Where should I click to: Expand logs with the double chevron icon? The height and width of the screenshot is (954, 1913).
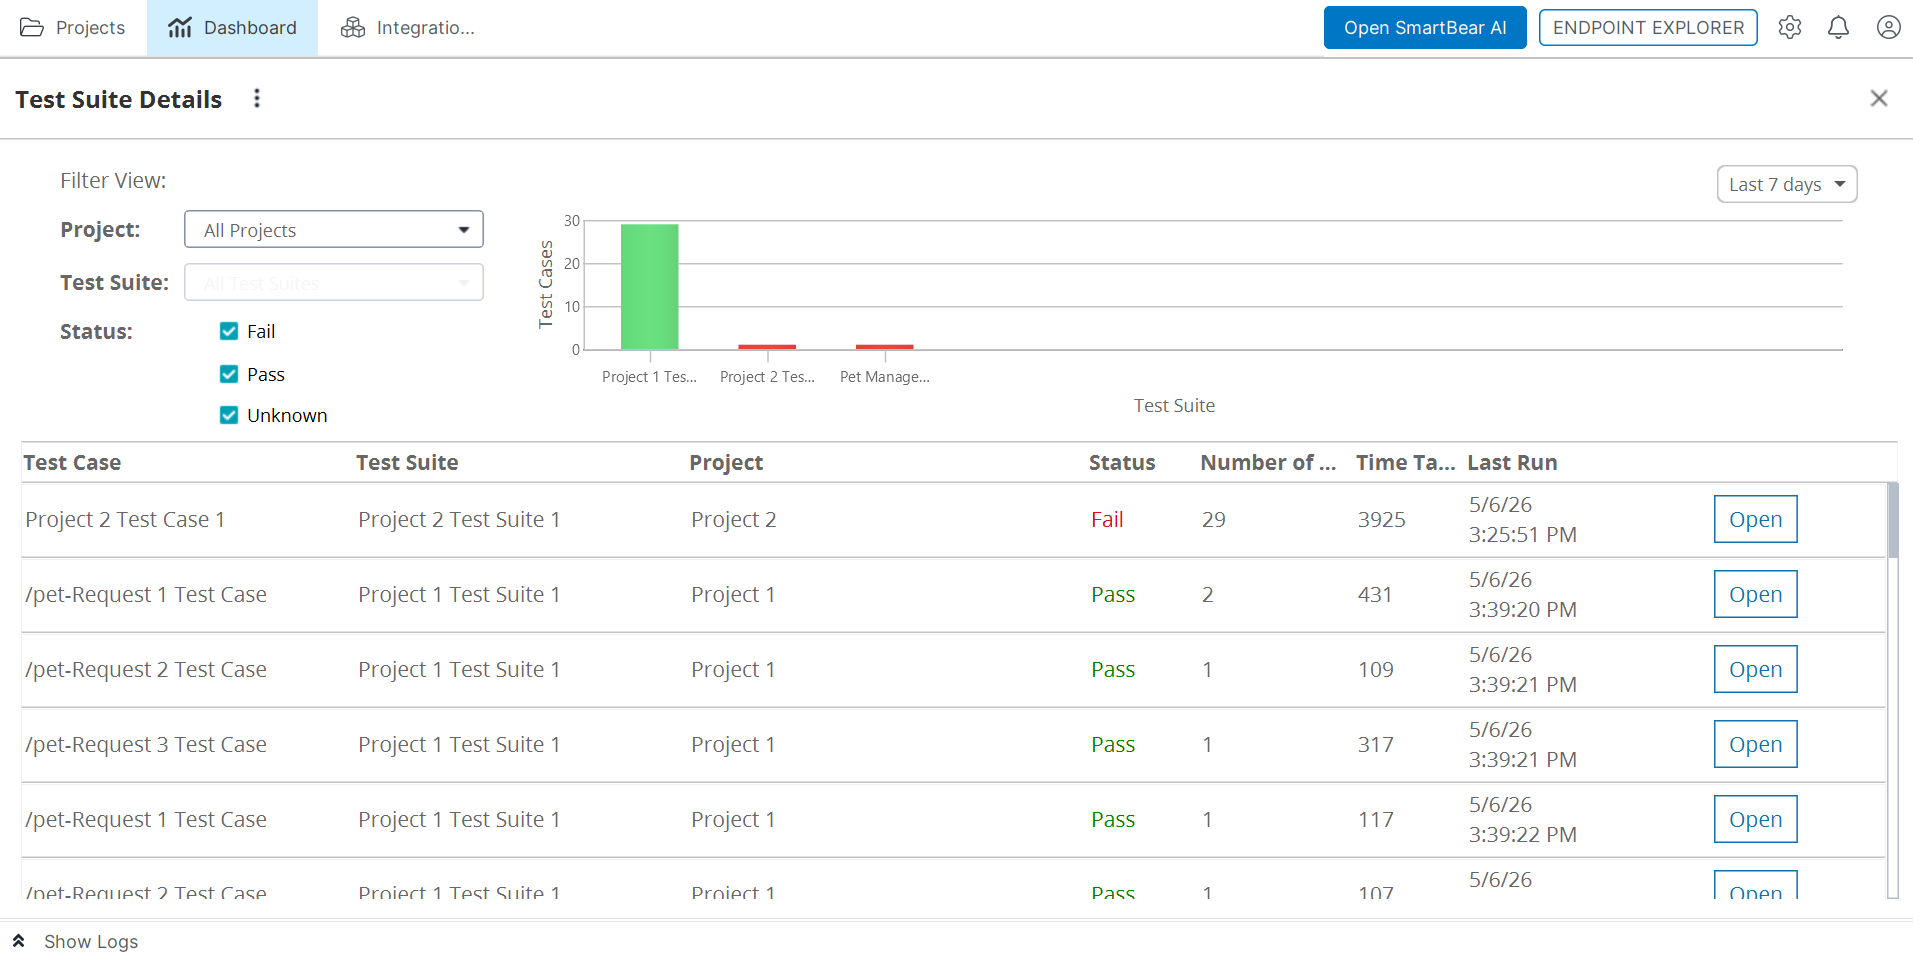point(18,941)
